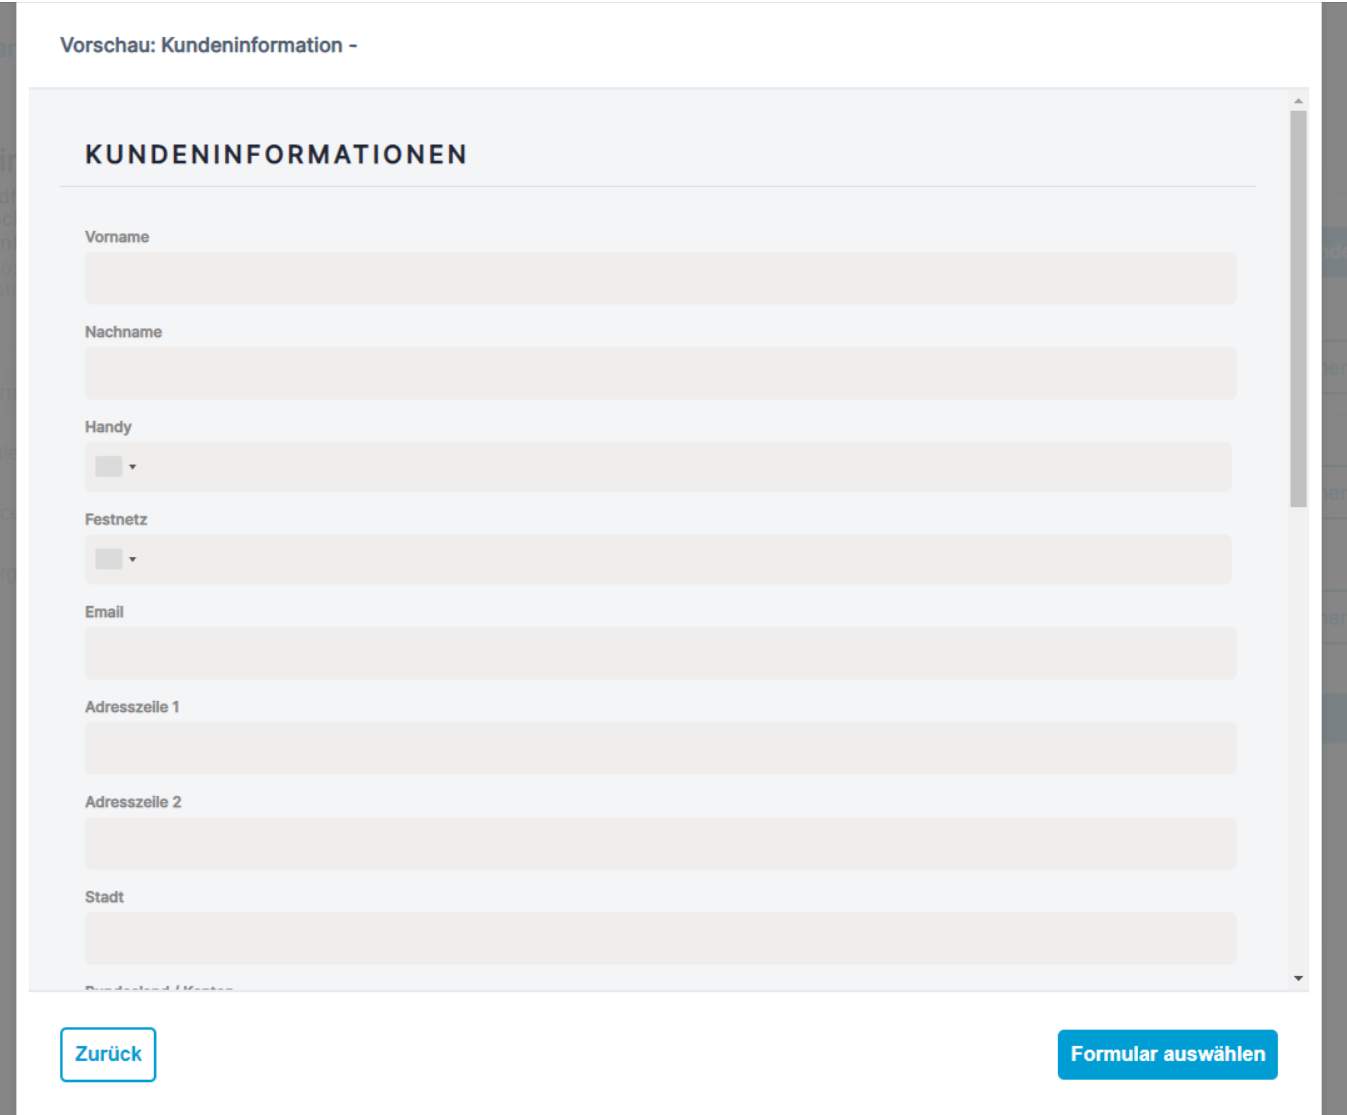Click the Handy flag placeholder icon
The height and width of the screenshot is (1115, 1347).
click(x=108, y=467)
